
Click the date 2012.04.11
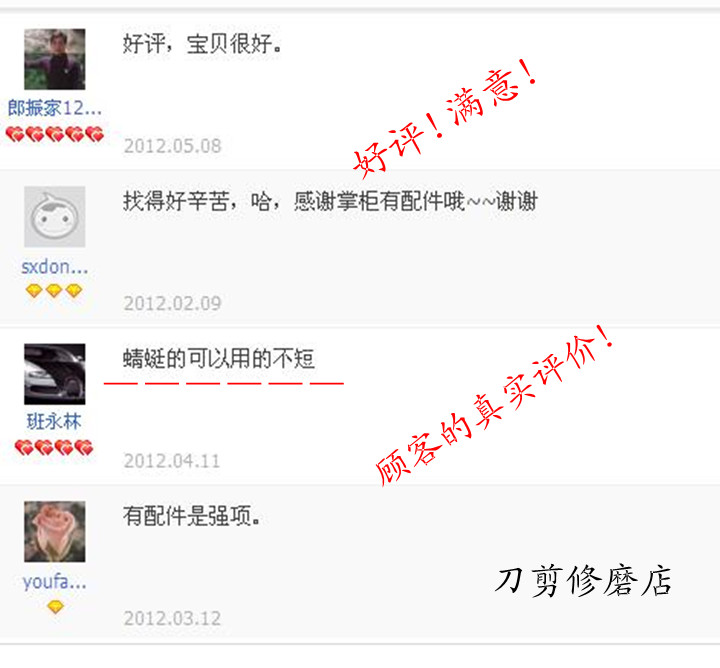tap(172, 461)
